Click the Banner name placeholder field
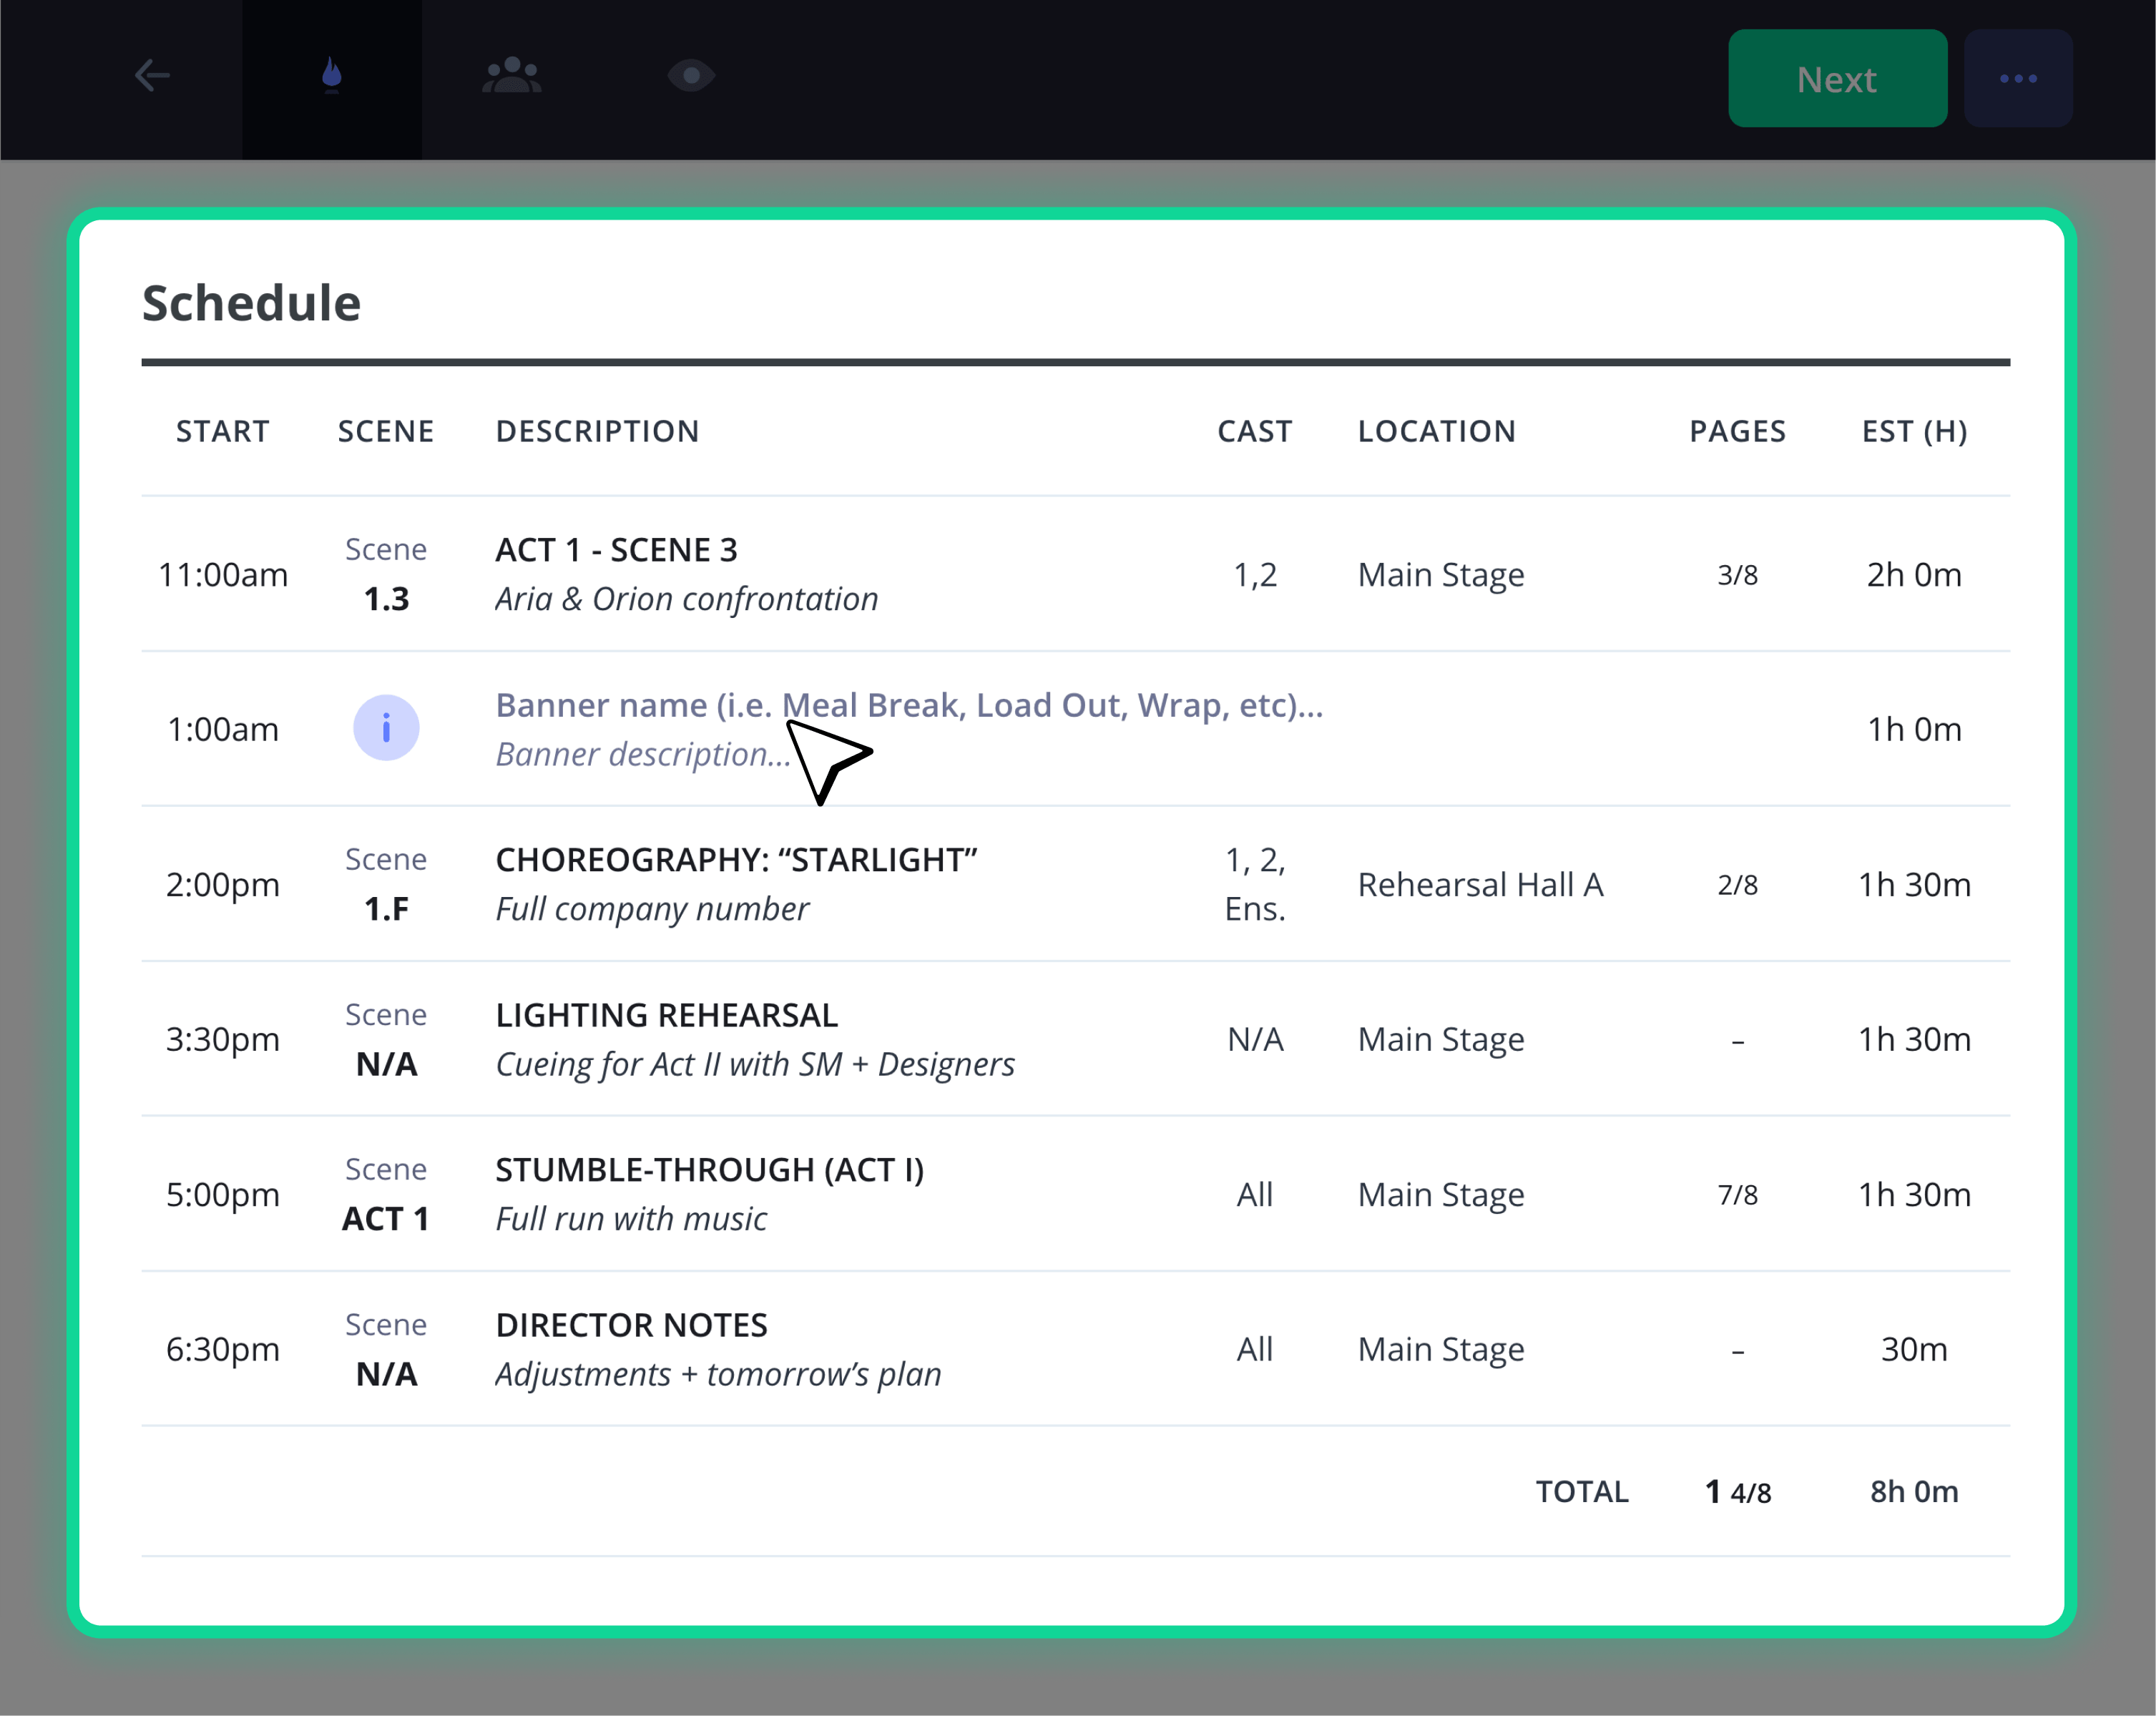 (909, 705)
